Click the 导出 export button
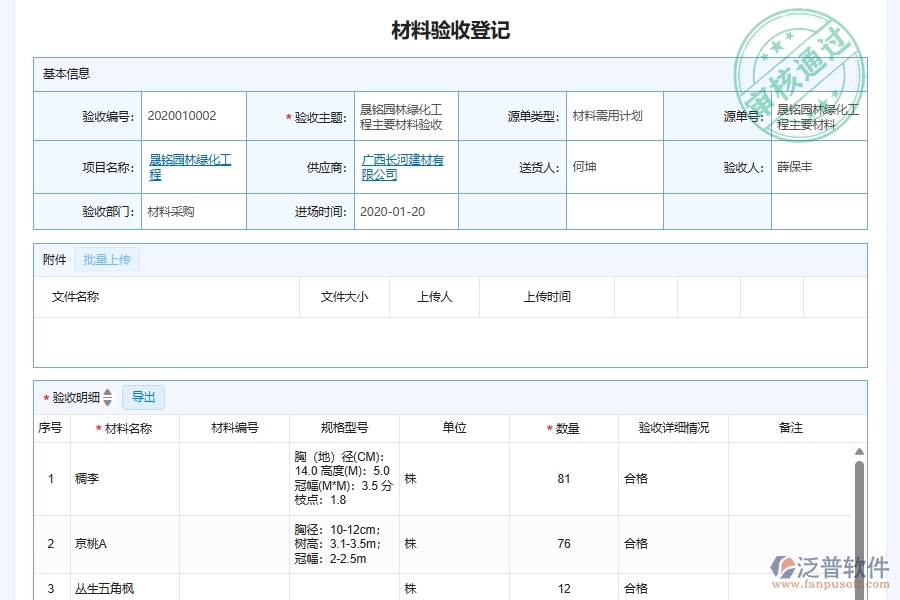Screen dimensions: 900x600 [143, 397]
